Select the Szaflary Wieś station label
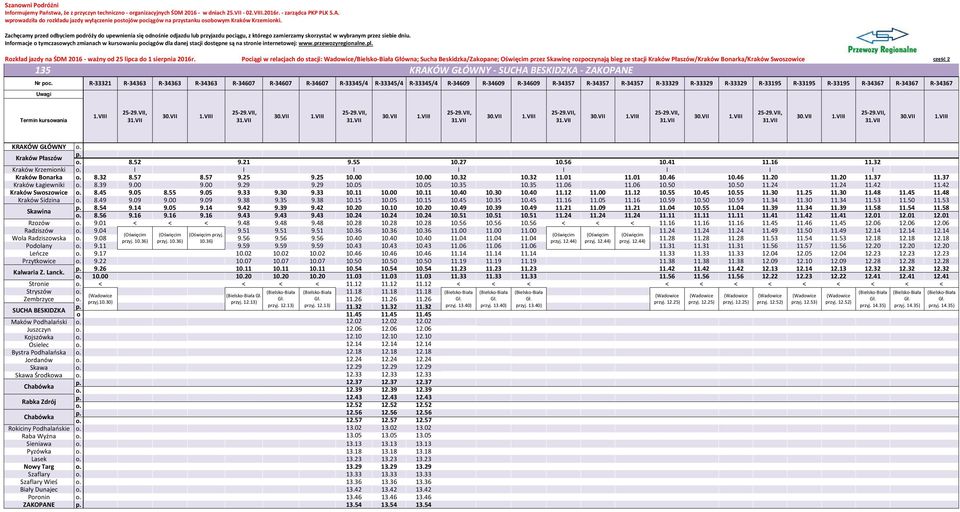 tap(40, 481)
